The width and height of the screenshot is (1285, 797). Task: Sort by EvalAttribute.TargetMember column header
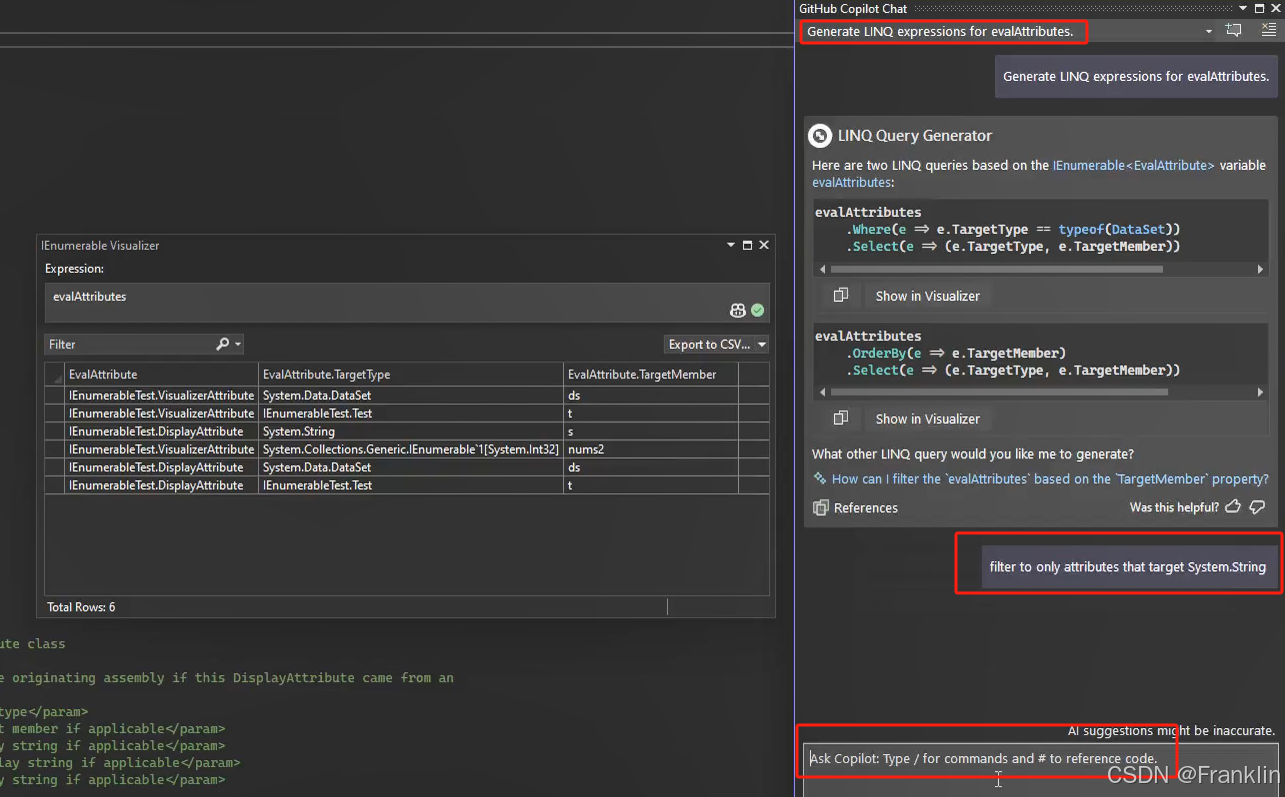click(651, 374)
